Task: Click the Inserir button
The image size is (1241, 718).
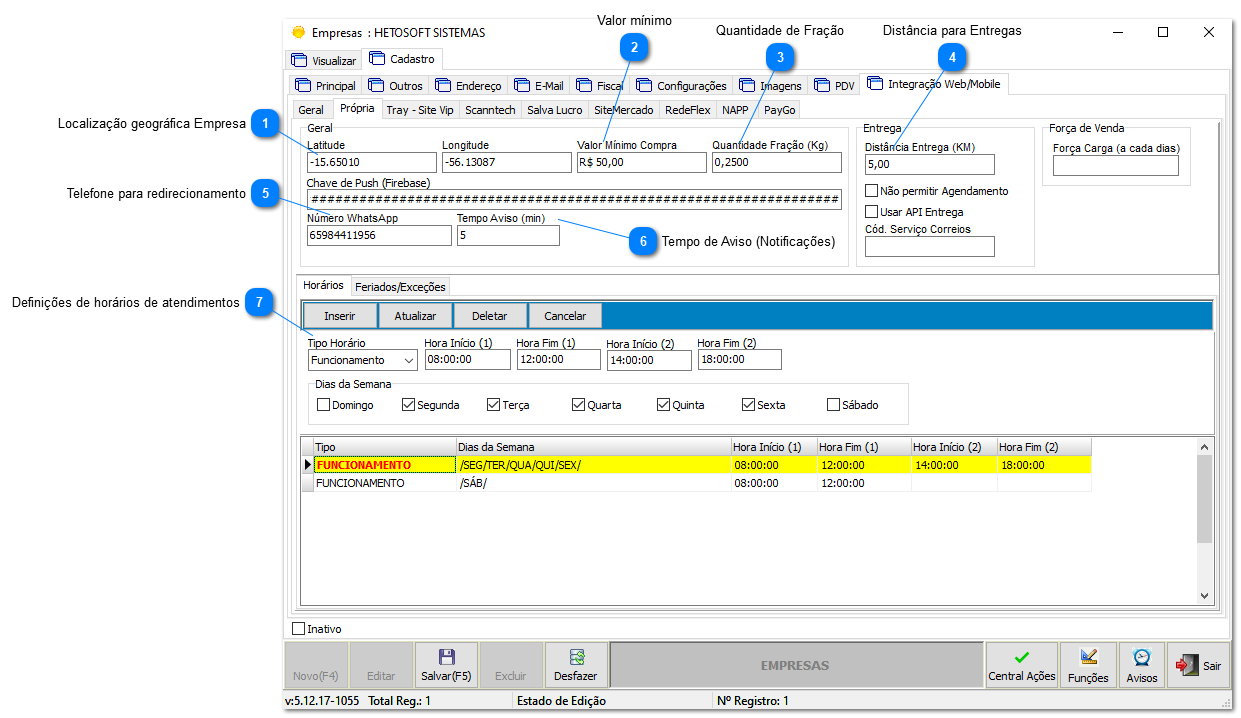Action: (340, 315)
